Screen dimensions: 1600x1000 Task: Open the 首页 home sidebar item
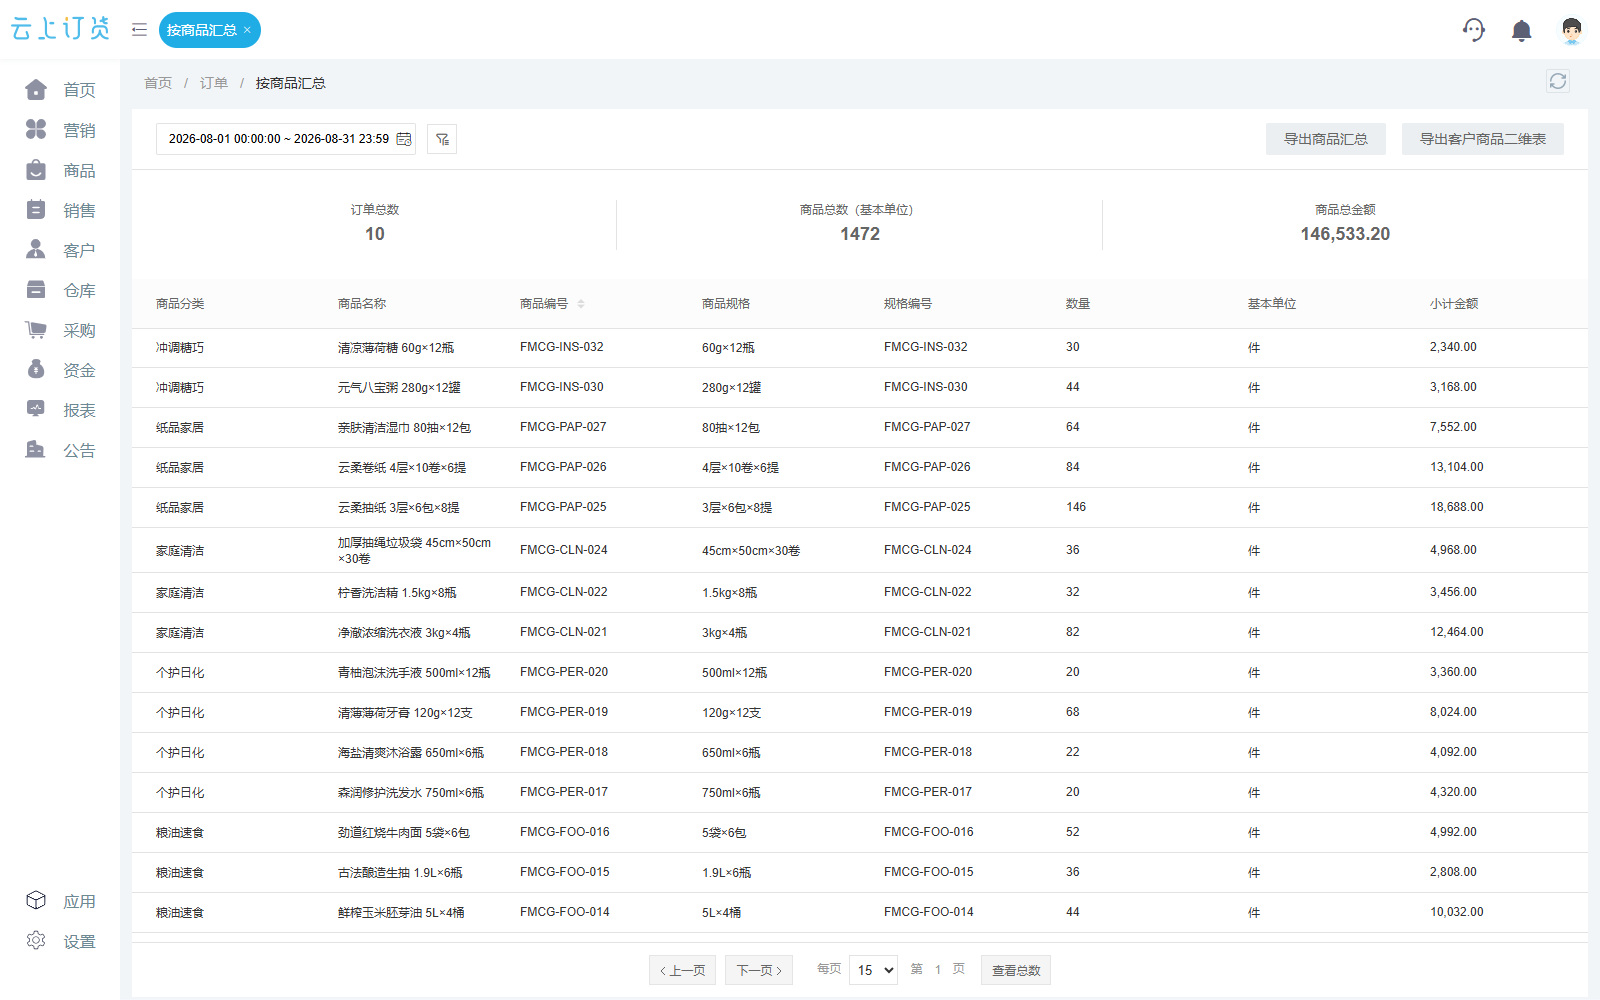(60, 90)
